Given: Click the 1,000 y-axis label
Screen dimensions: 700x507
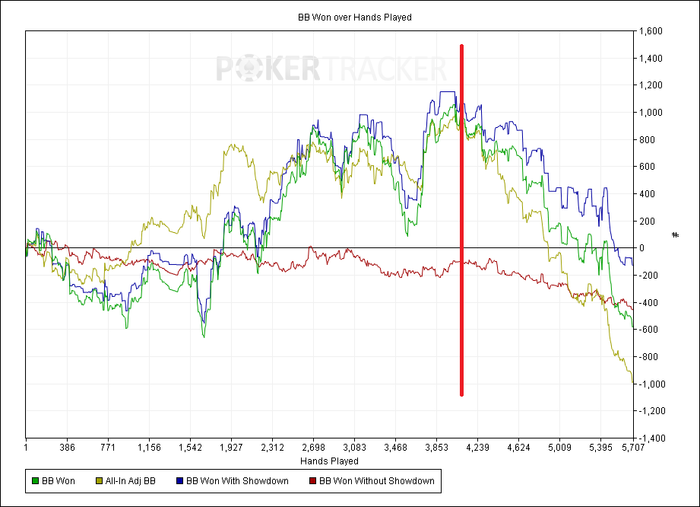Looking at the screenshot, I should [651, 112].
